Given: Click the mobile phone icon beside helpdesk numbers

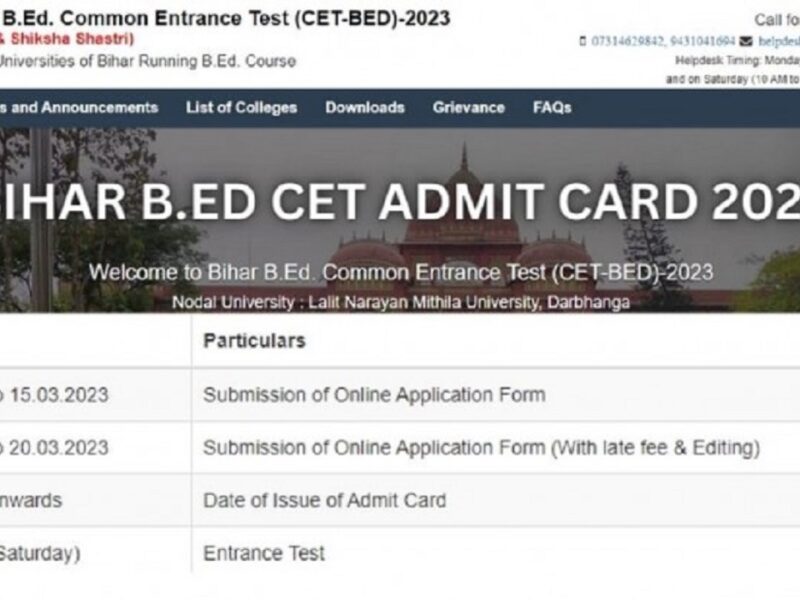Looking at the screenshot, I should [582, 41].
